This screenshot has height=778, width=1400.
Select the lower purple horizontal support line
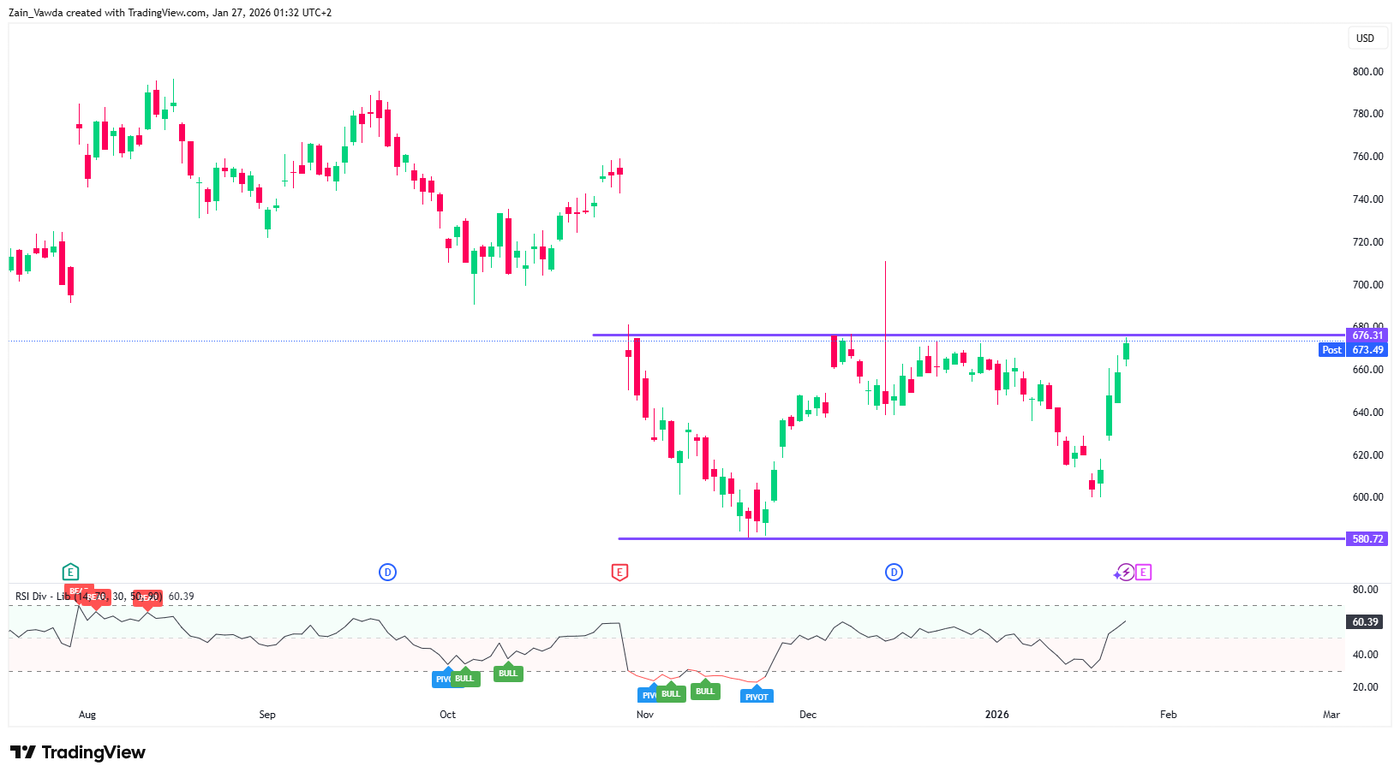[980, 539]
